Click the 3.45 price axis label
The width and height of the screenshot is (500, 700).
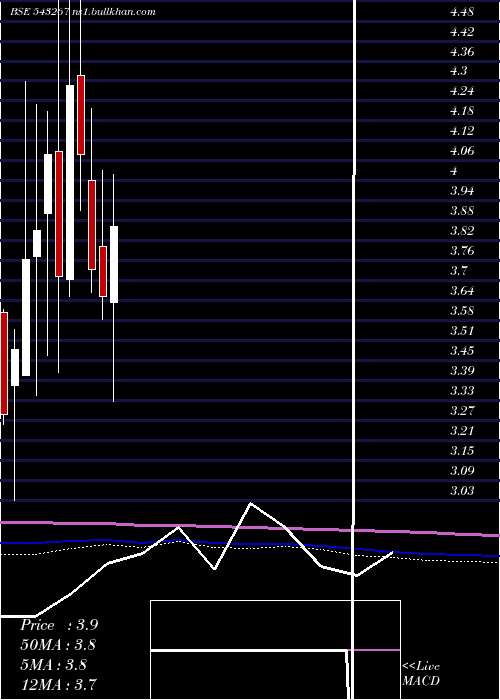[462, 350]
